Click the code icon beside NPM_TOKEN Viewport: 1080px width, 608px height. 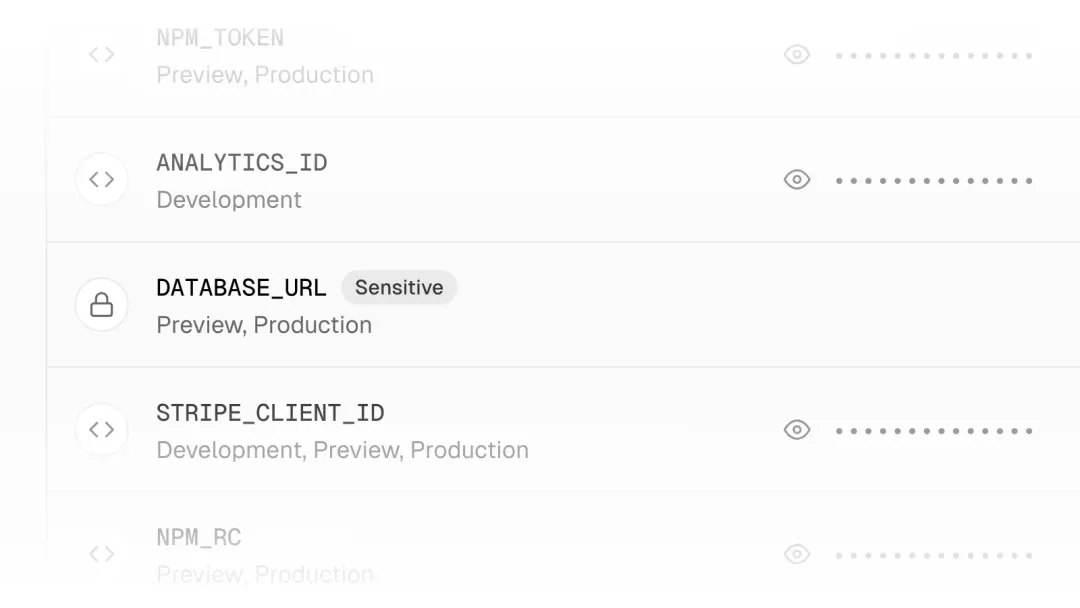101,55
